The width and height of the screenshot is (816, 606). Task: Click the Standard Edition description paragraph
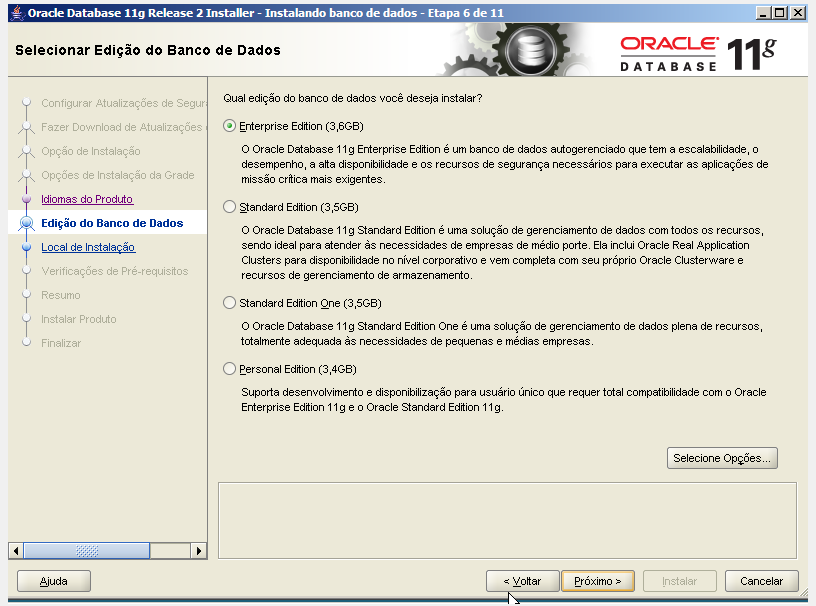502,252
